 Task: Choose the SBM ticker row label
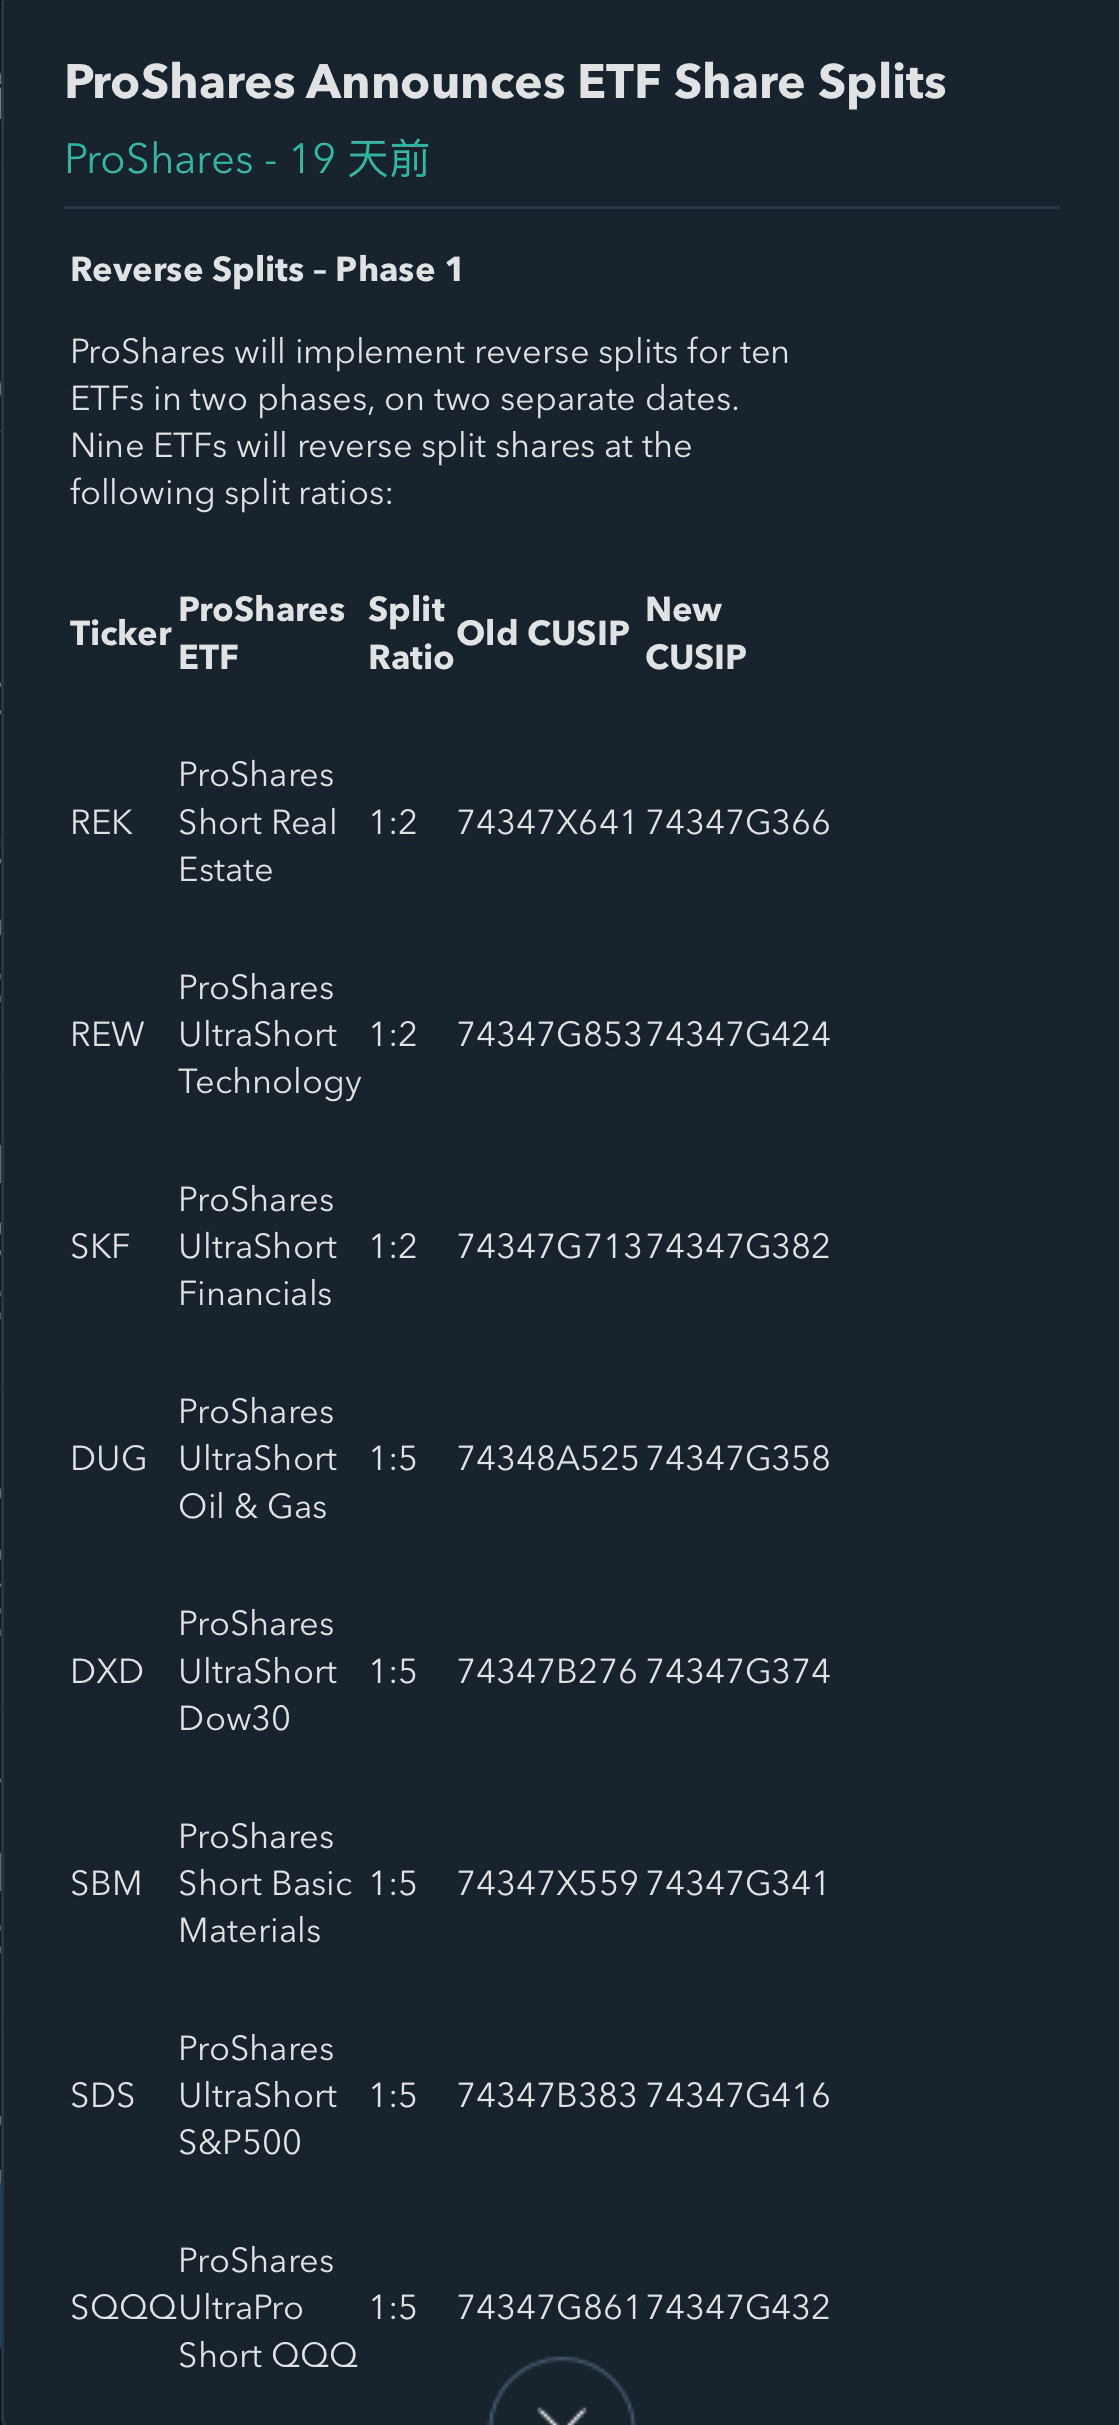coord(105,1883)
